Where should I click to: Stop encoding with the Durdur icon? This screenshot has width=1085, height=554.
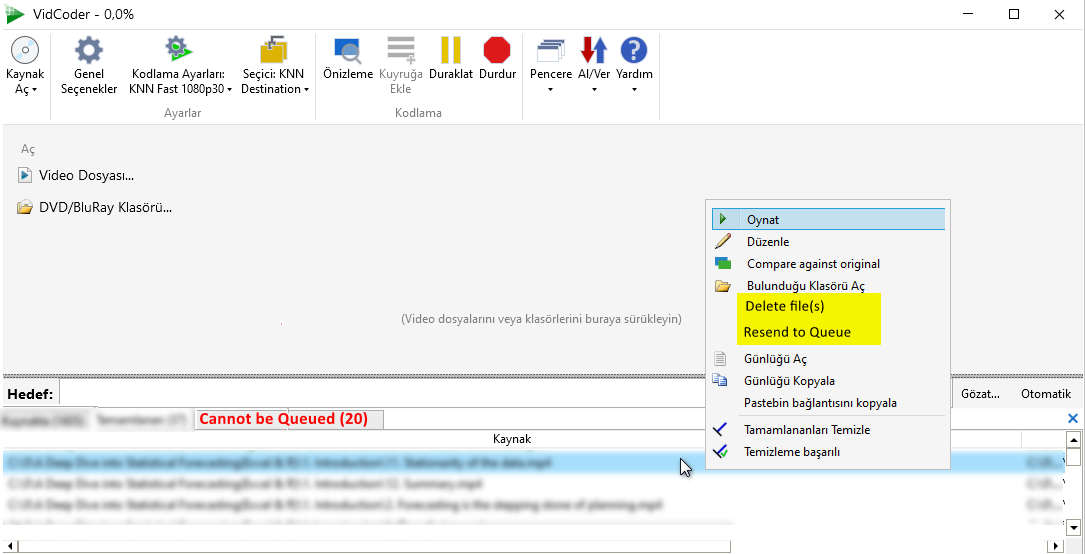(497, 50)
